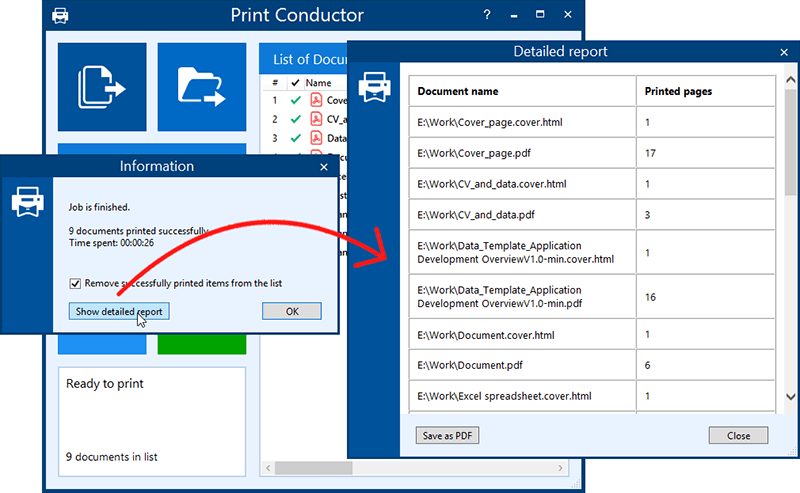Select E:\Work\Cover_page.cover.html row
The image size is (800, 493).
pos(592,122)
